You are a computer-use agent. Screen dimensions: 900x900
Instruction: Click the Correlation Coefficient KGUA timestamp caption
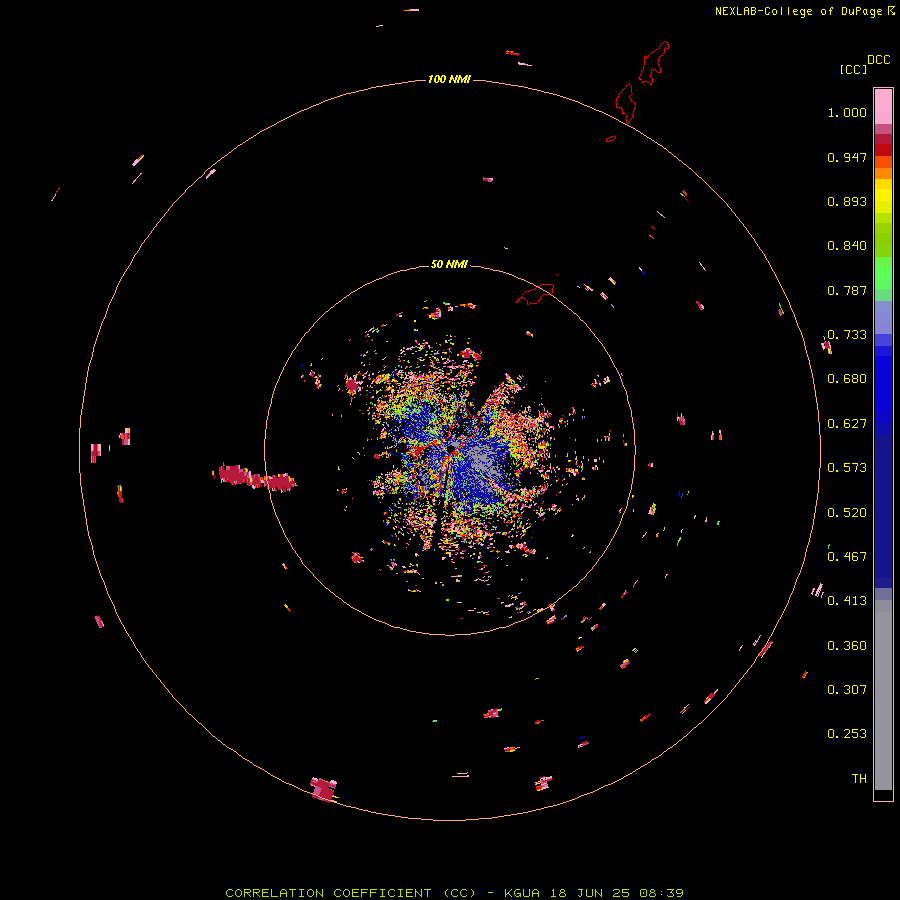coord(454,893)
